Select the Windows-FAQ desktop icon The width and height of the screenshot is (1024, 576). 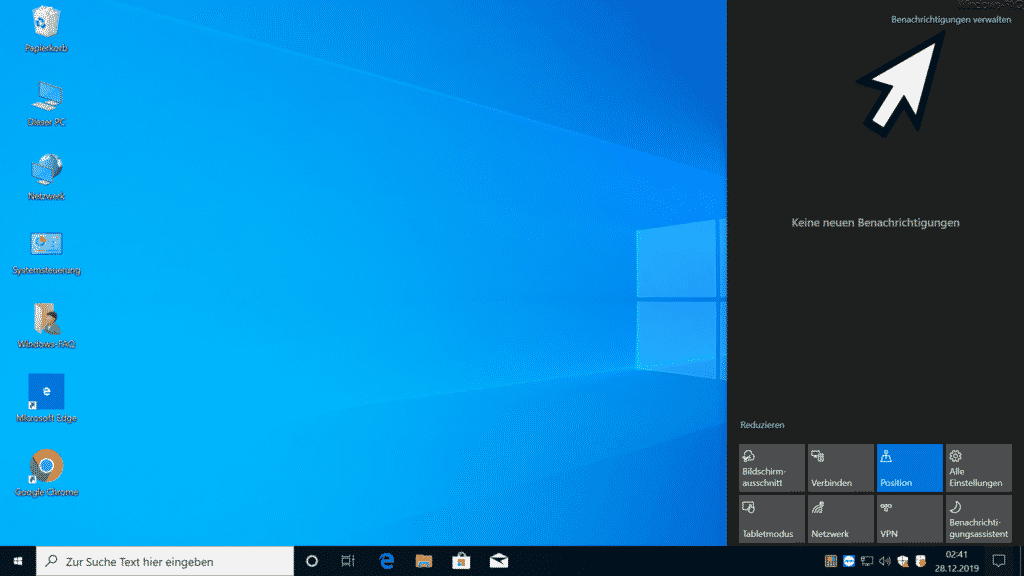46,325
